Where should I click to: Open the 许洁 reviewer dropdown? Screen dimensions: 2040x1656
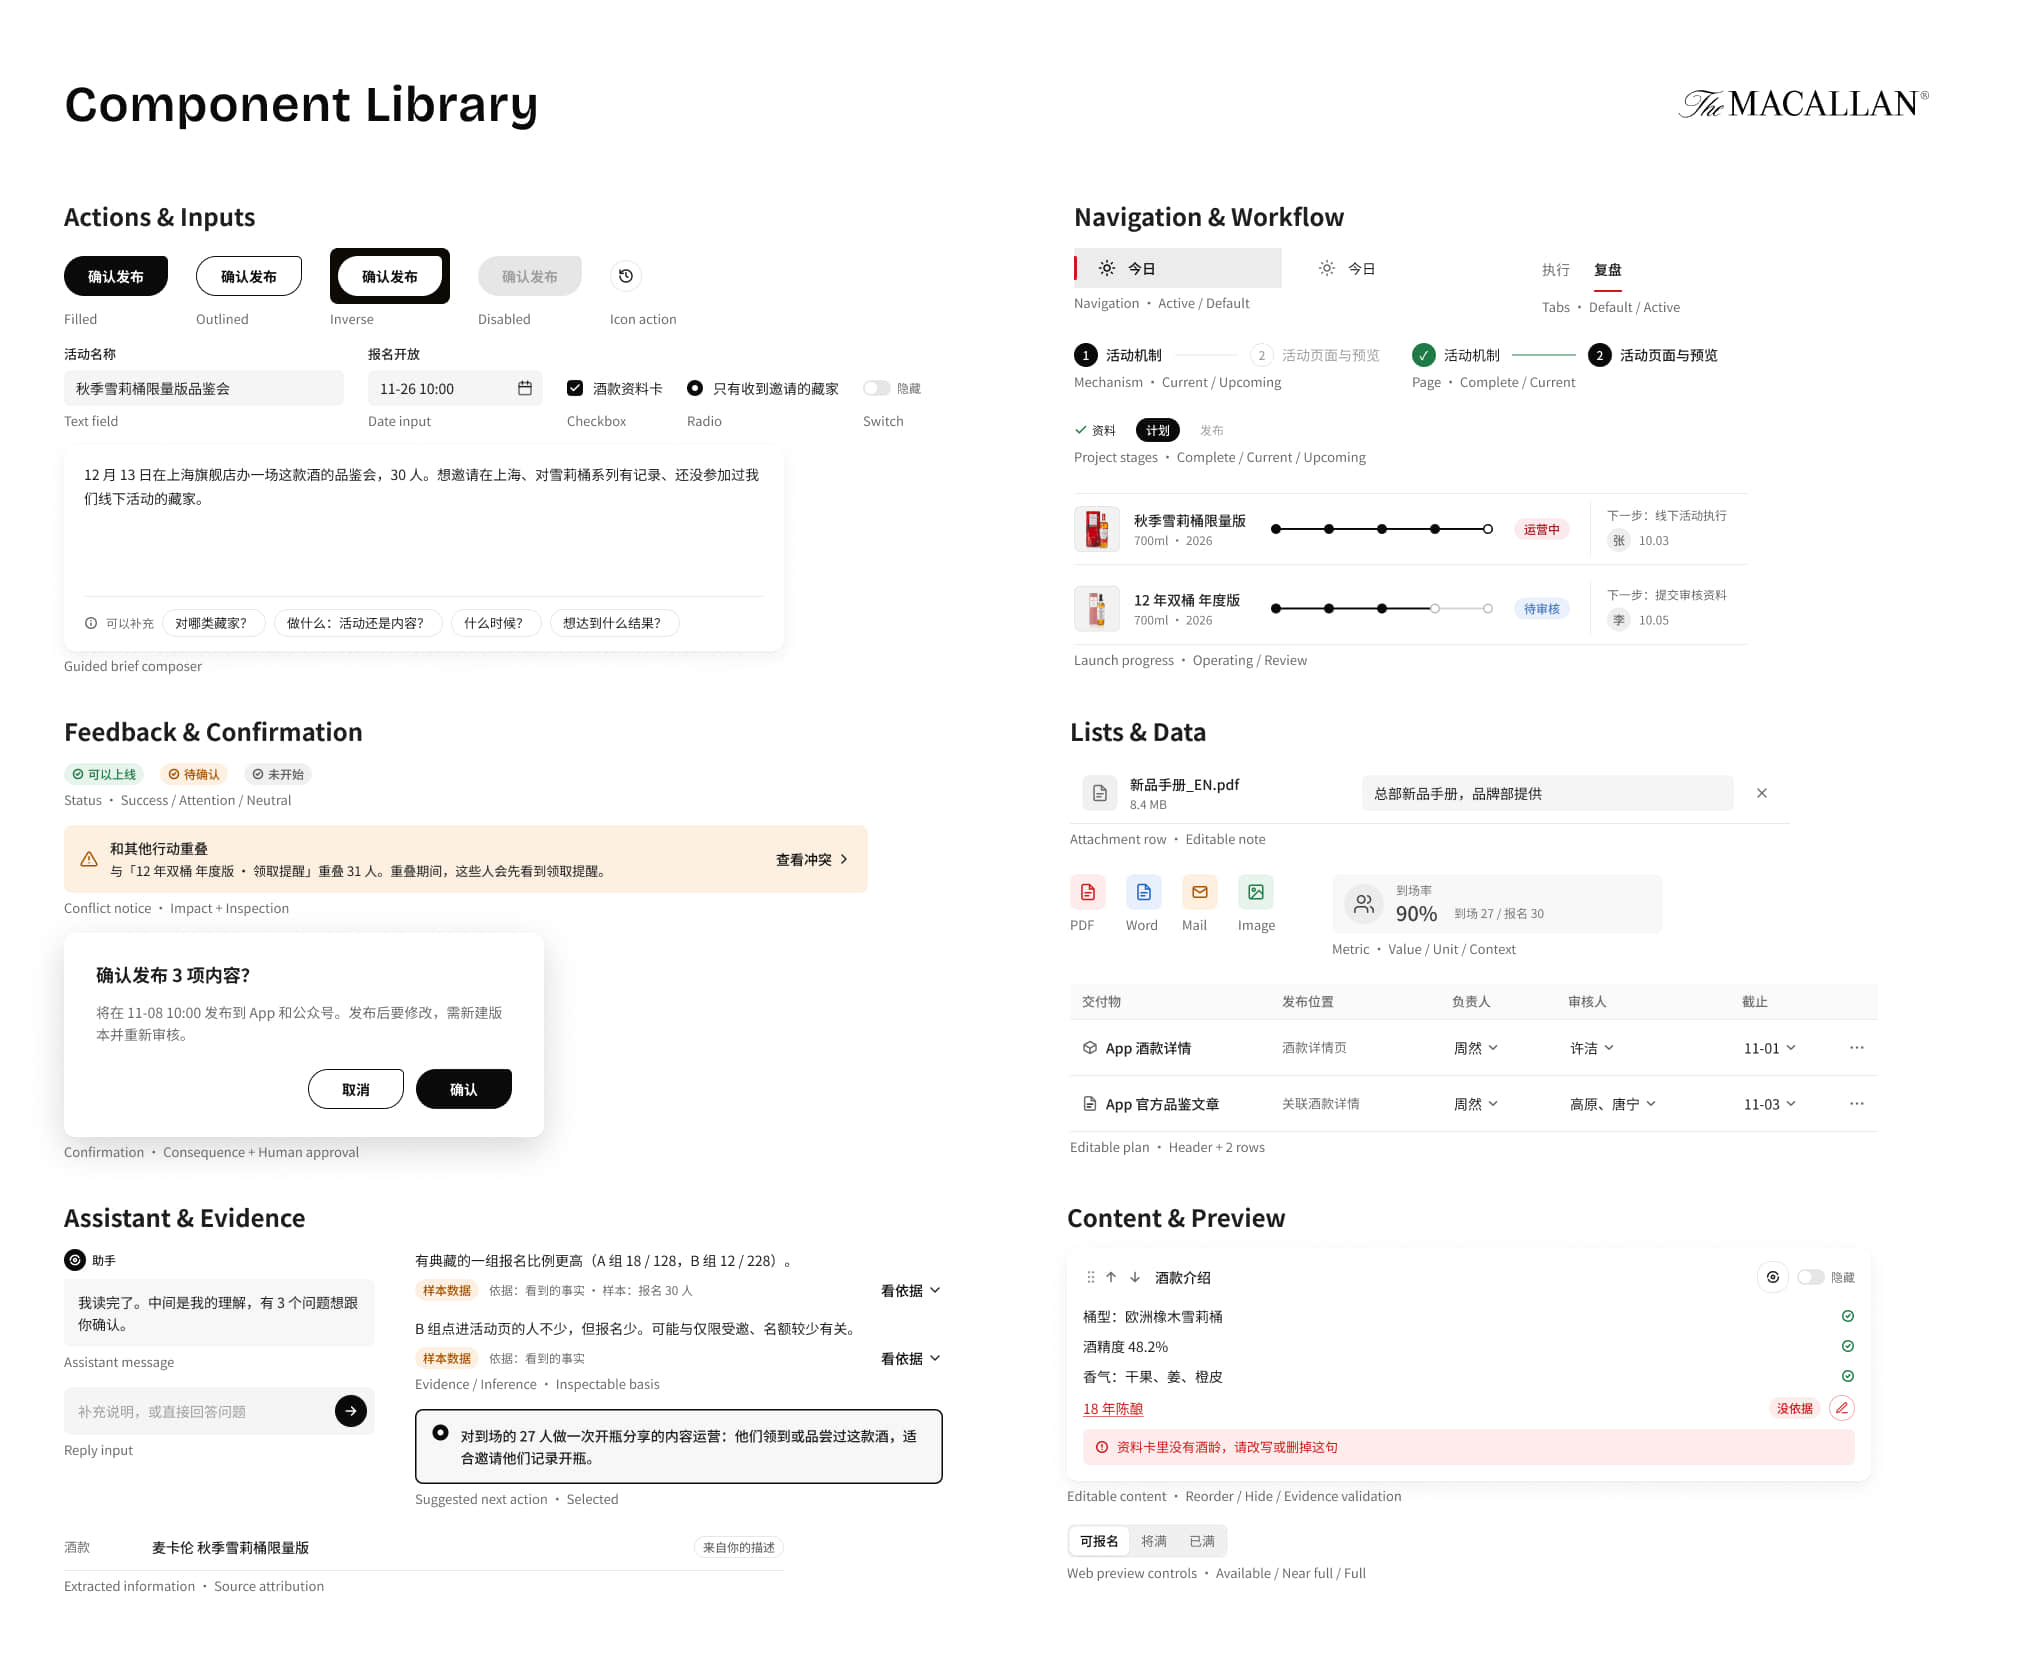tap(1592, 1048)
